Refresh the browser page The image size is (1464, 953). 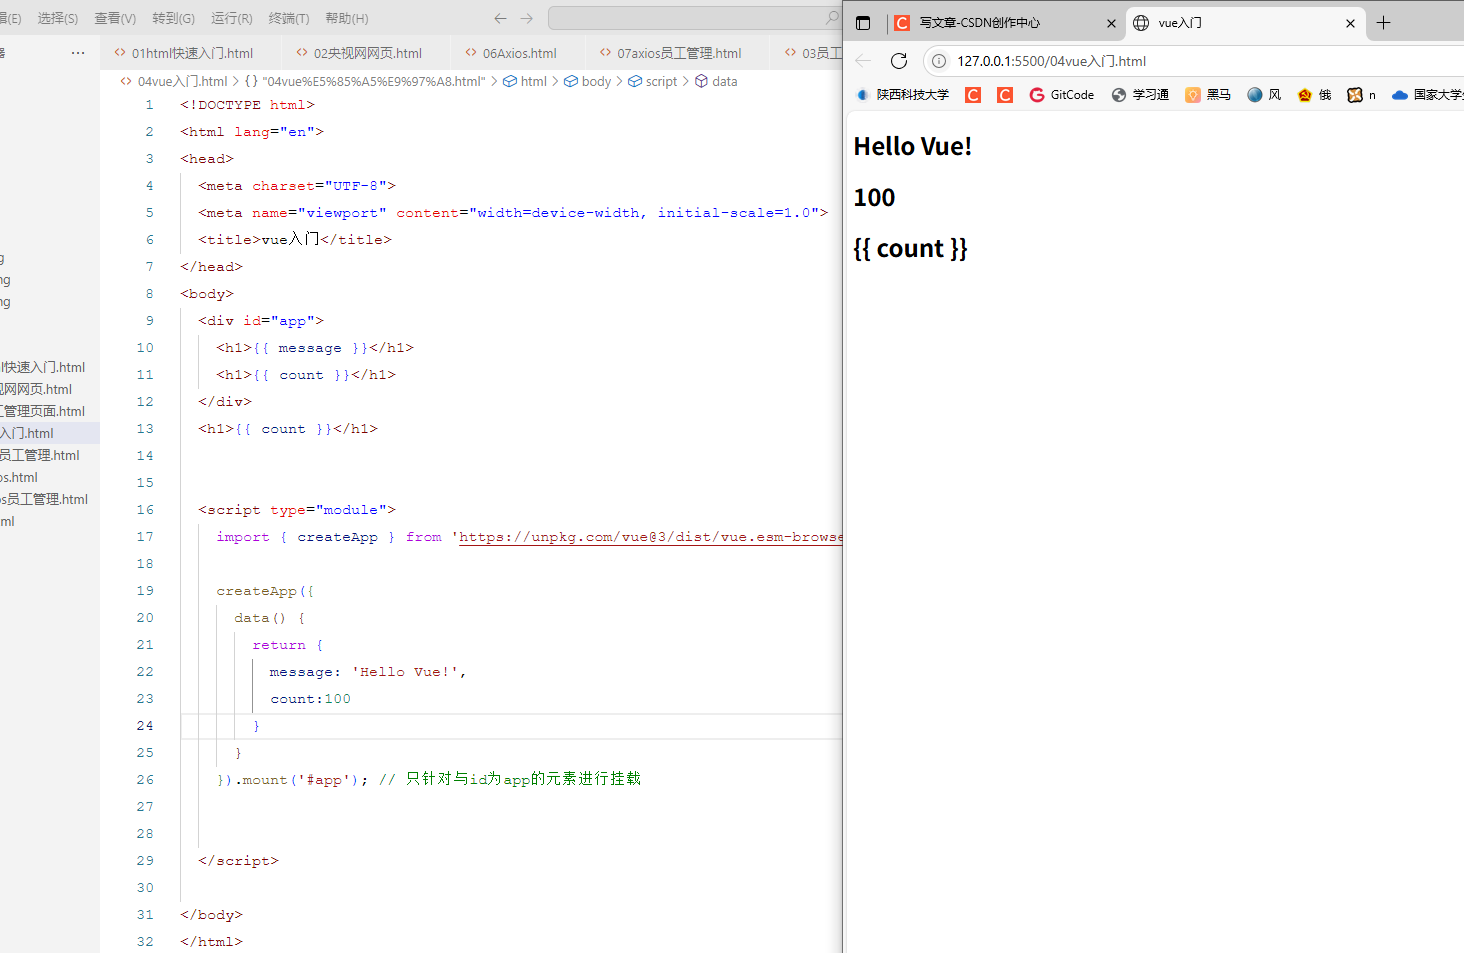tap(899, 61)
